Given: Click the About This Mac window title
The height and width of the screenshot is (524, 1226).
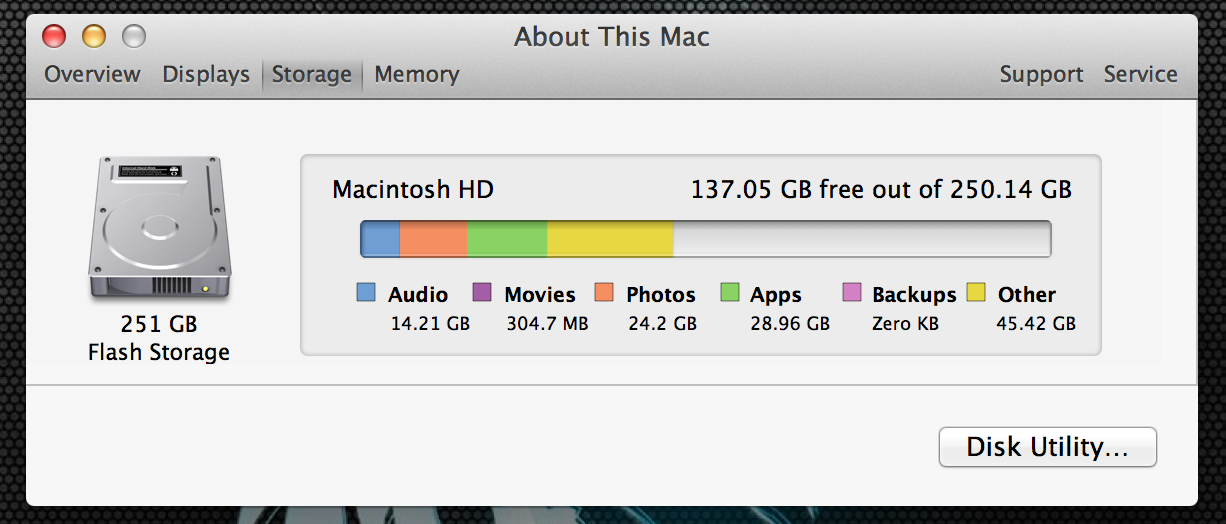Looking at the screenshot, I should (x=612, y=37).
